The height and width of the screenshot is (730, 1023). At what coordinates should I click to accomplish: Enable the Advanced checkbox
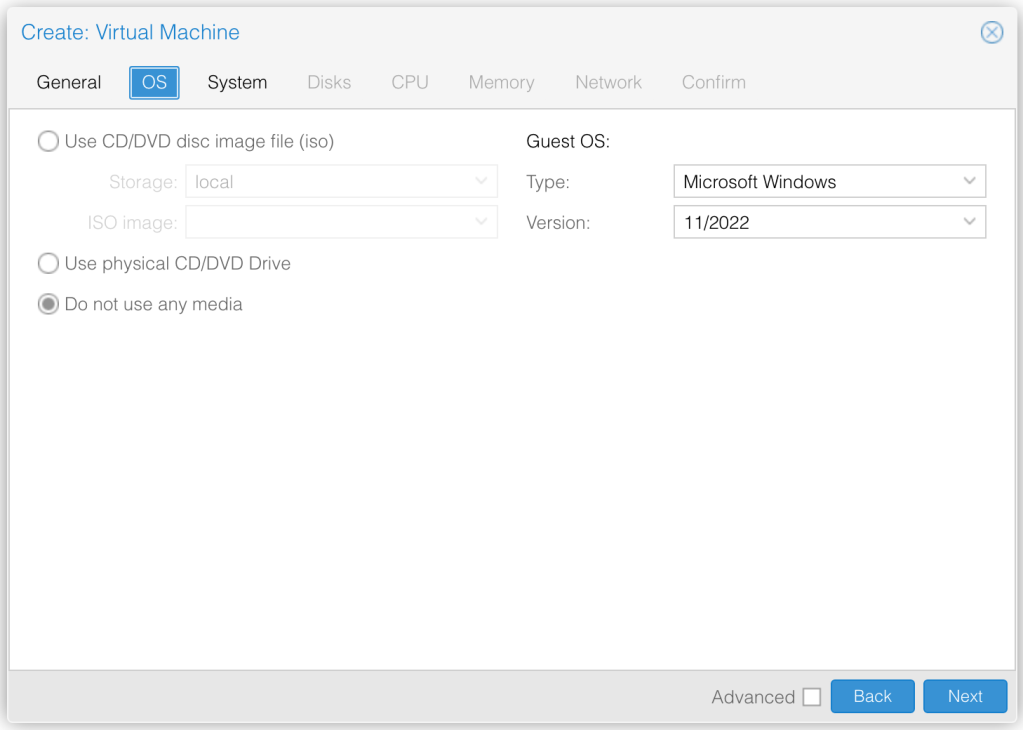coord(811,697)
